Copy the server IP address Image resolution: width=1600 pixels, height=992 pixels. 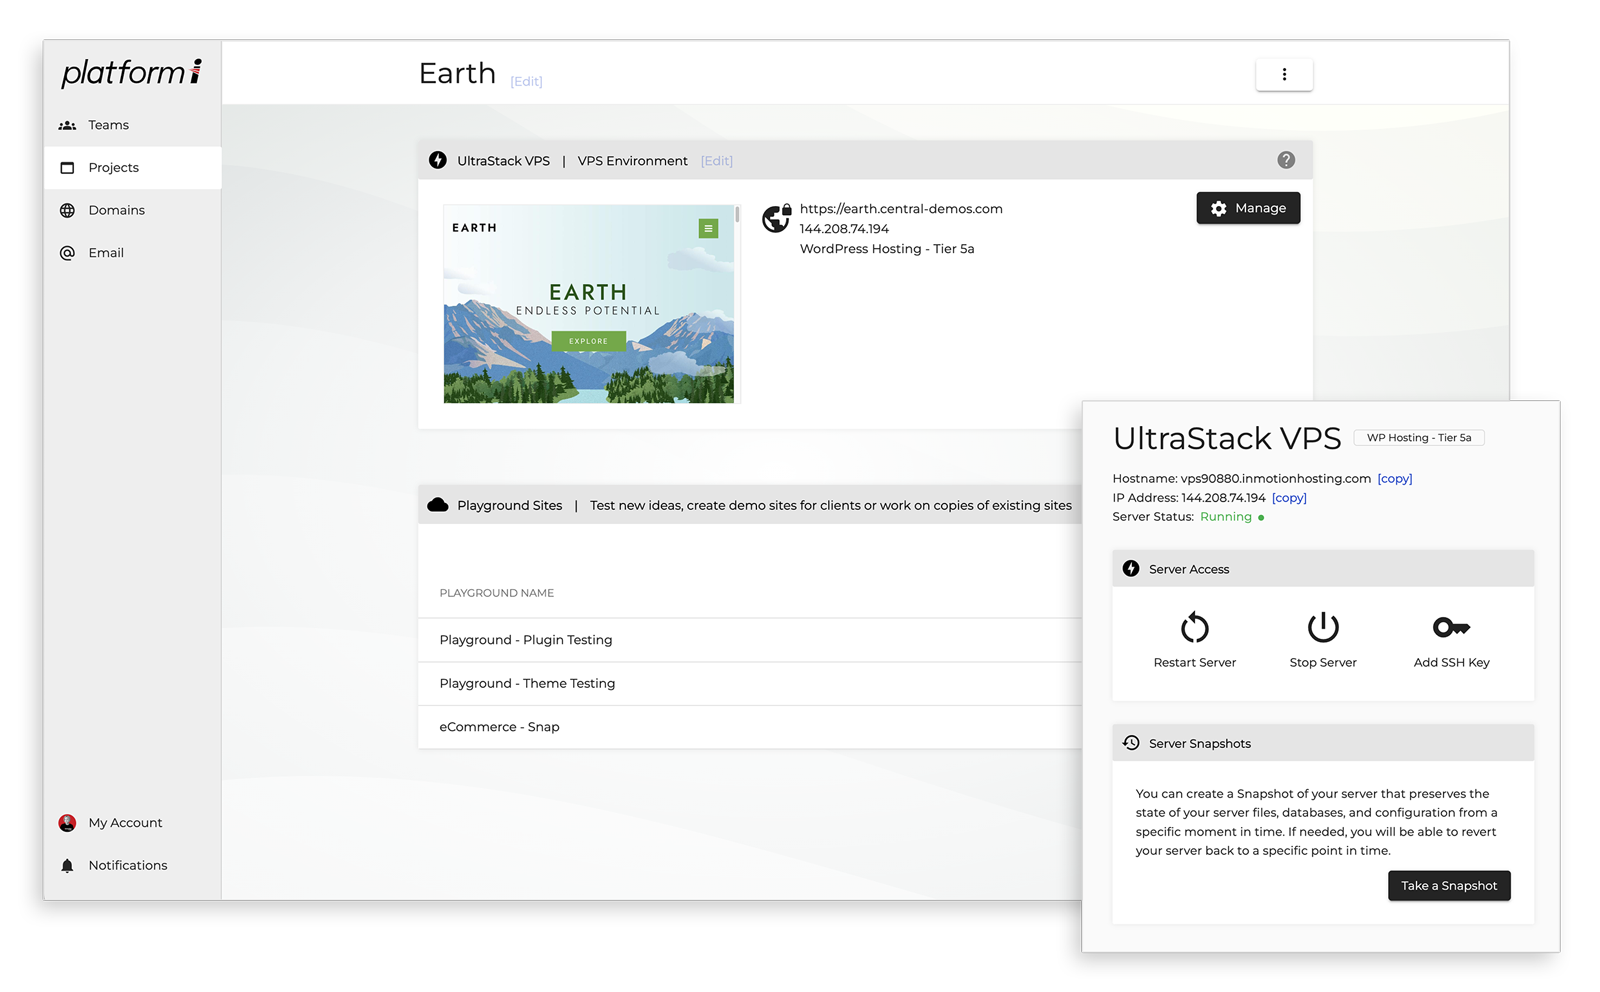pos(1289,498)
